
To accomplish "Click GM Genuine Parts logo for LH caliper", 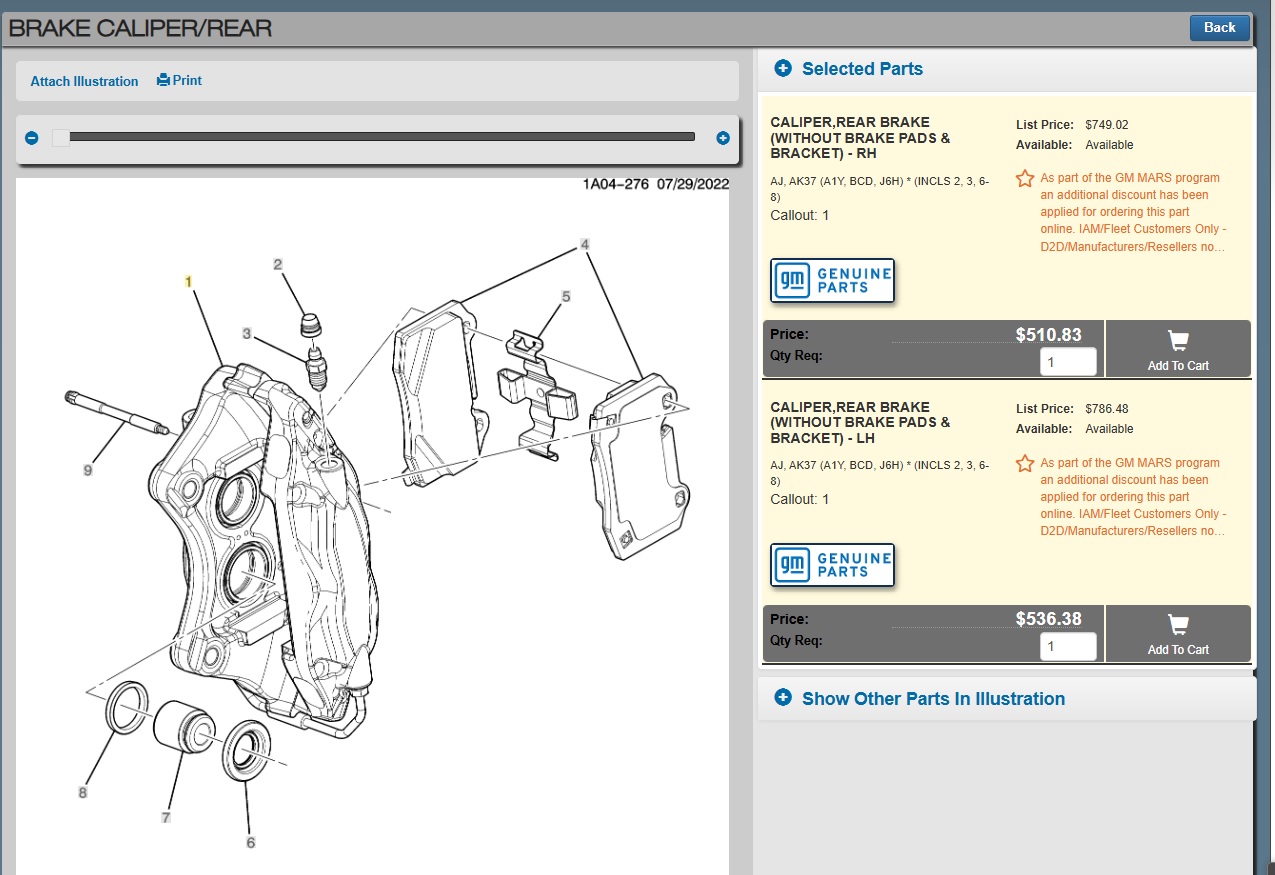I will click(832, 565).
